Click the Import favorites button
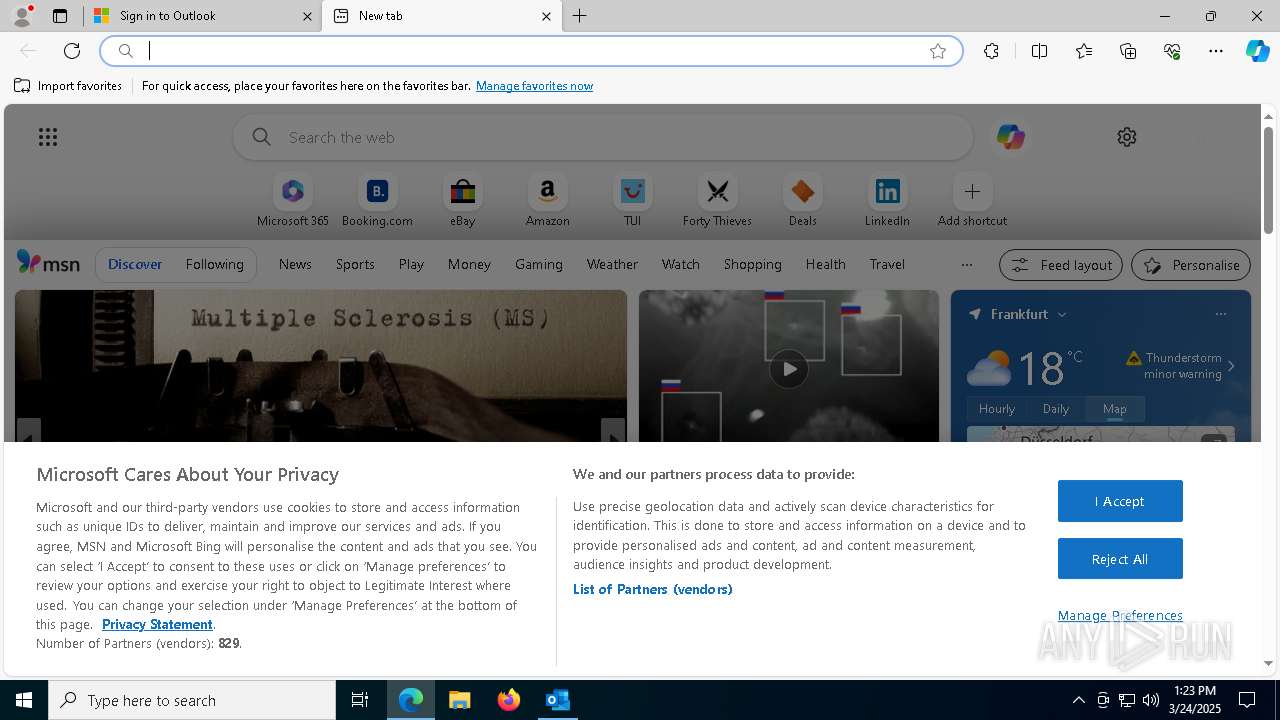Screen dimensions: 1280x720 [x=68, y=86]
